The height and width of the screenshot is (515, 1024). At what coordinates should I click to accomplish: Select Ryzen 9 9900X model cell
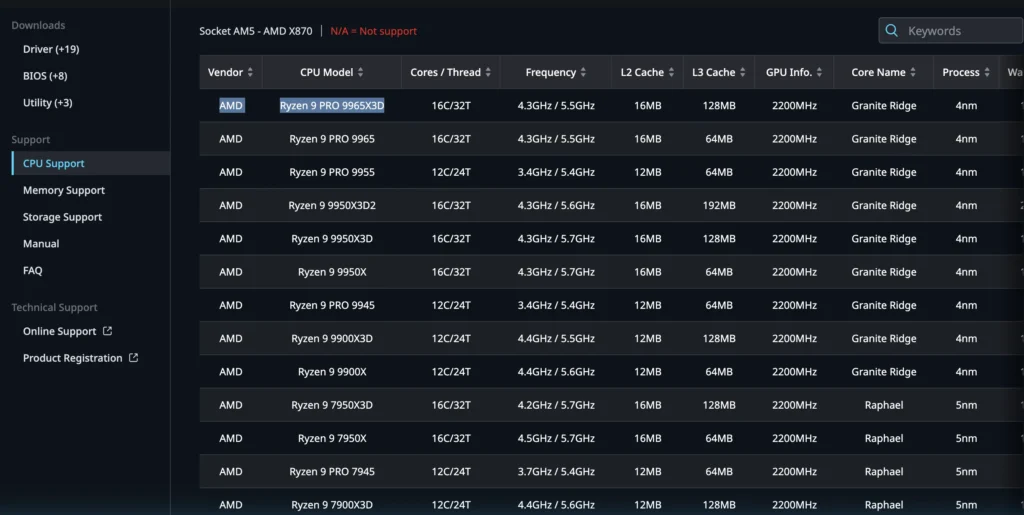pos(332,371)
